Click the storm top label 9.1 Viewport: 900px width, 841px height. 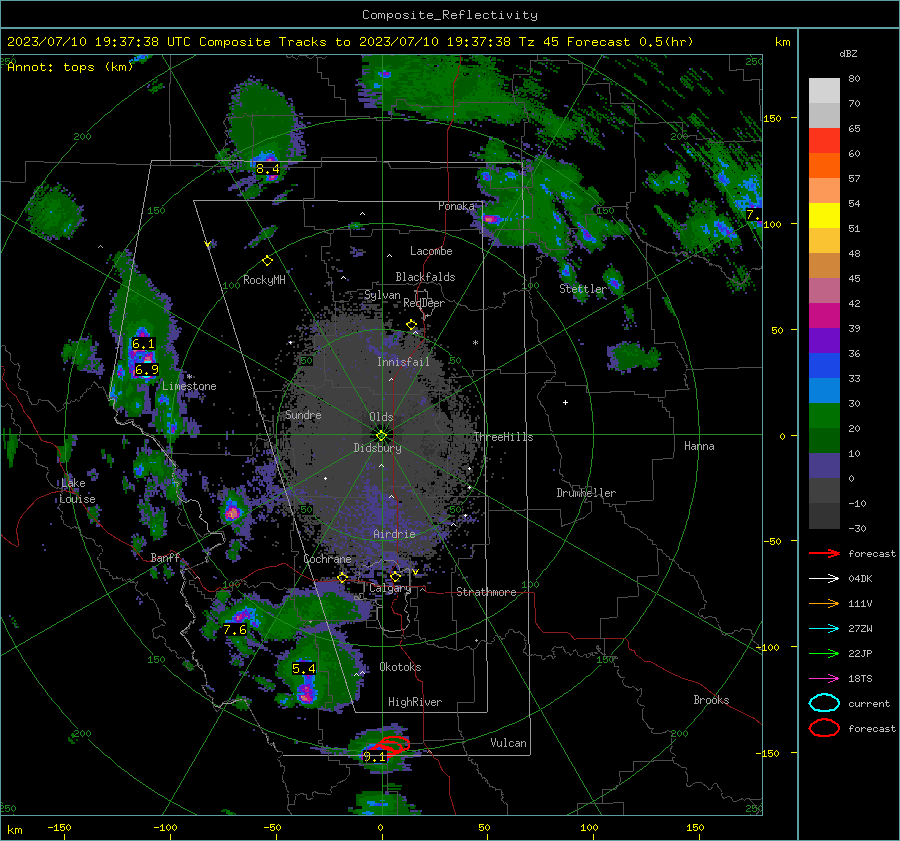(x=374, y=757)
